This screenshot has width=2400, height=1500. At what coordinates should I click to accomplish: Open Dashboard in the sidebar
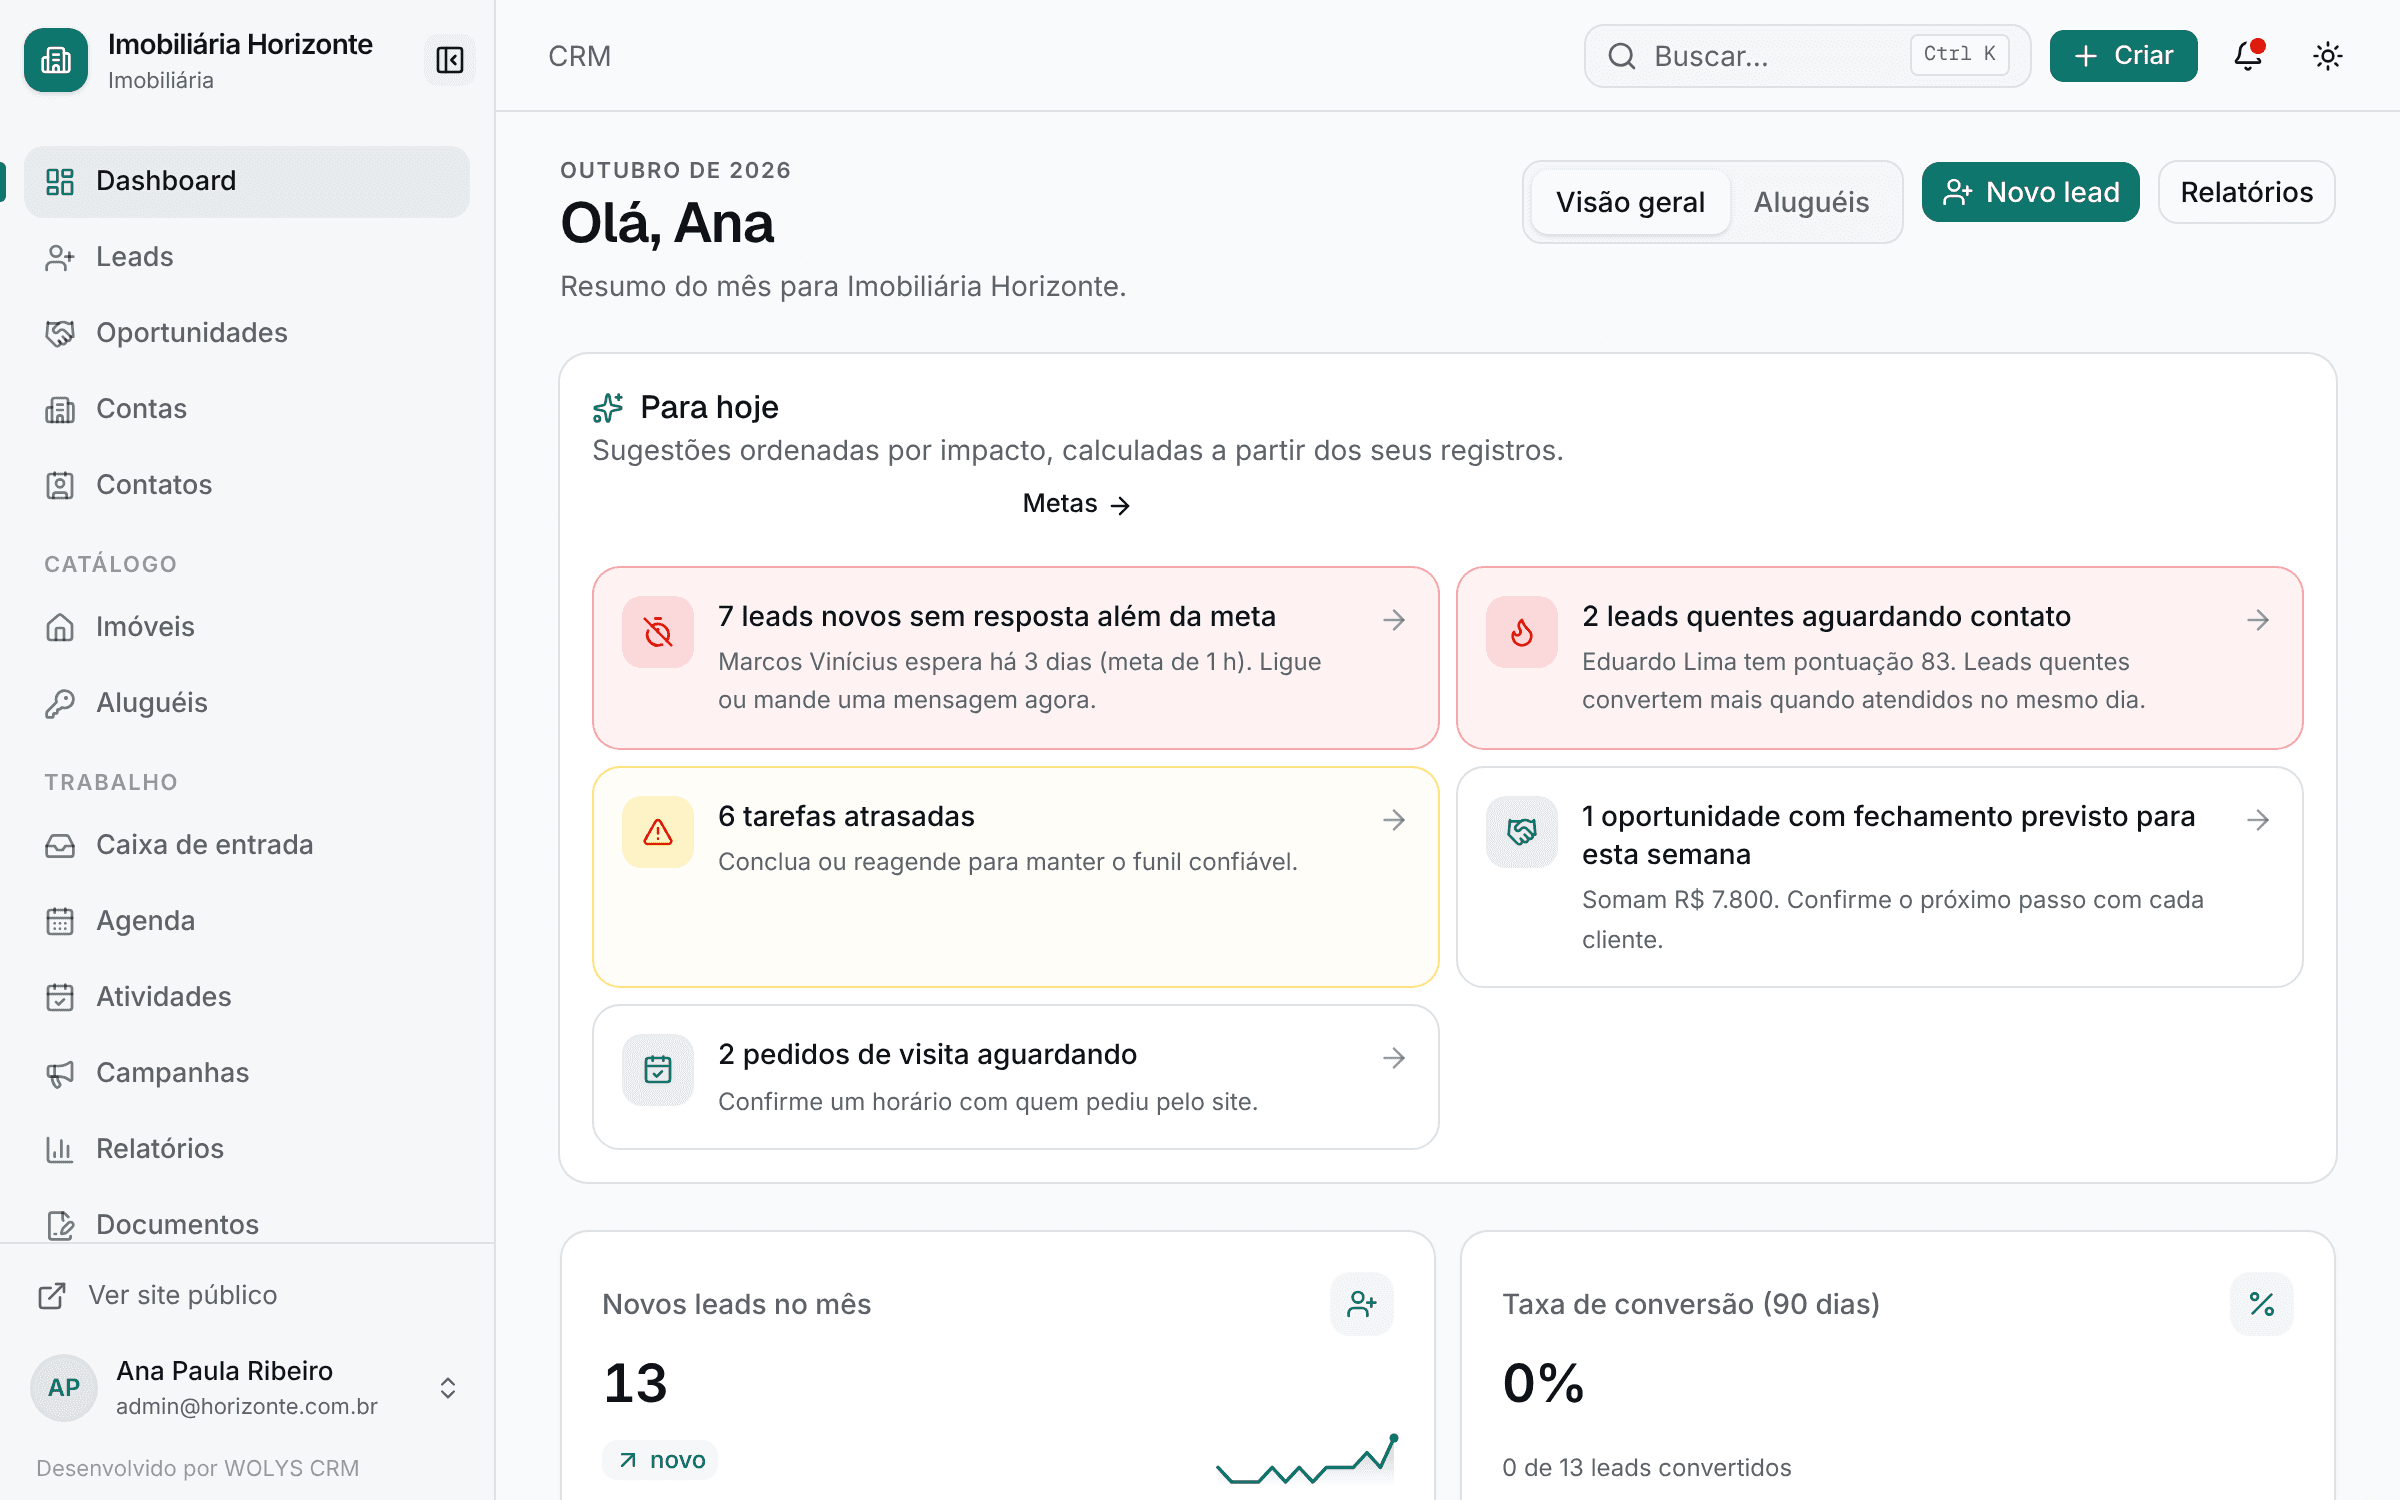(x=246, y=181)
